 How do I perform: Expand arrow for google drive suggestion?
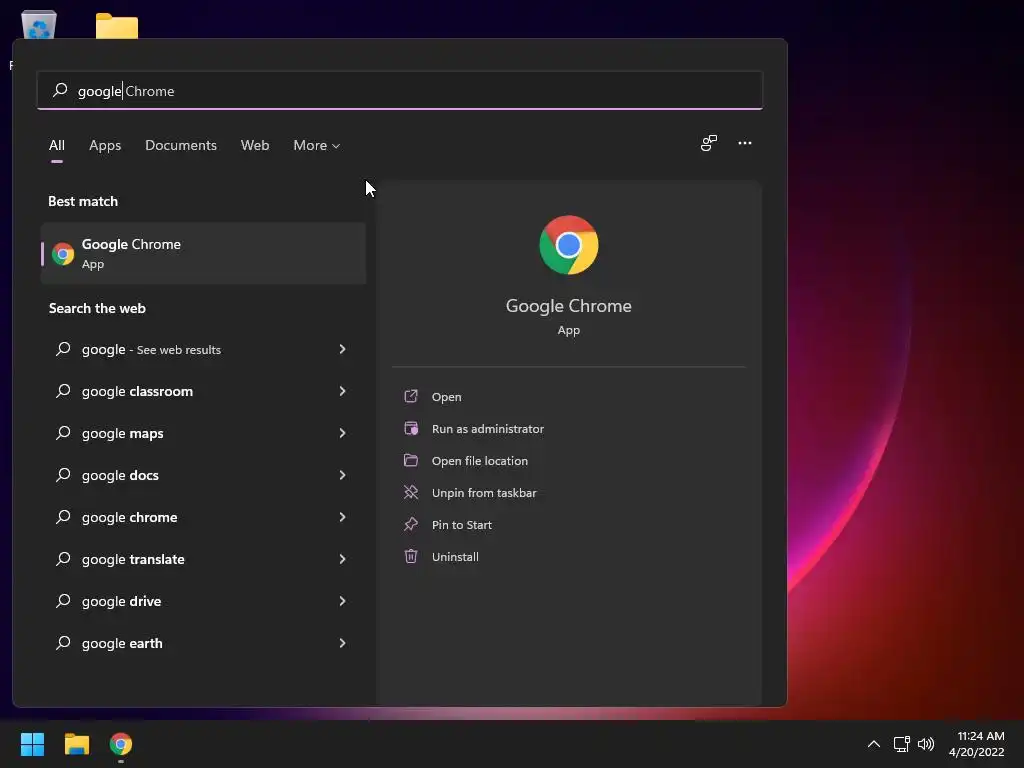point(342,601)
